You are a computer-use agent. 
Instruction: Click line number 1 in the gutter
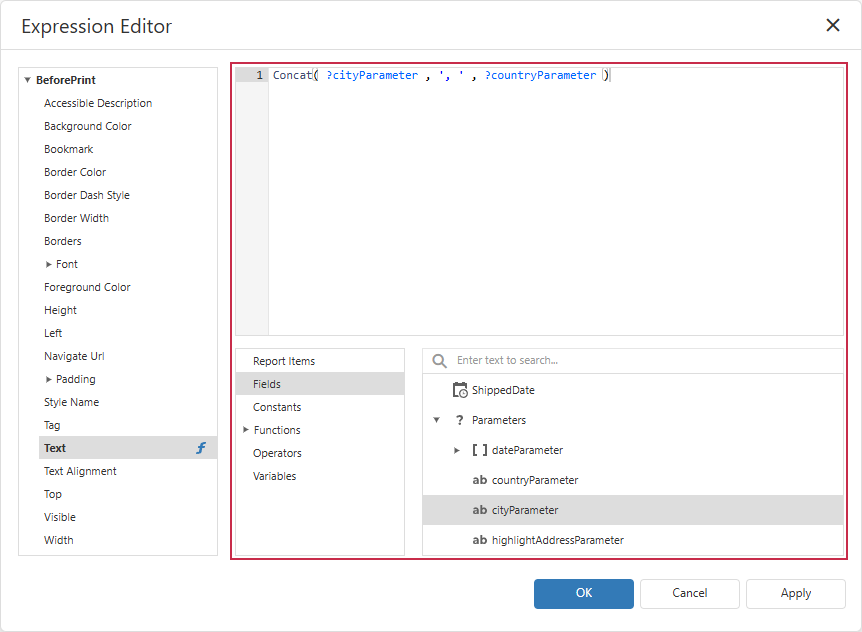click(x=259, y=75)
